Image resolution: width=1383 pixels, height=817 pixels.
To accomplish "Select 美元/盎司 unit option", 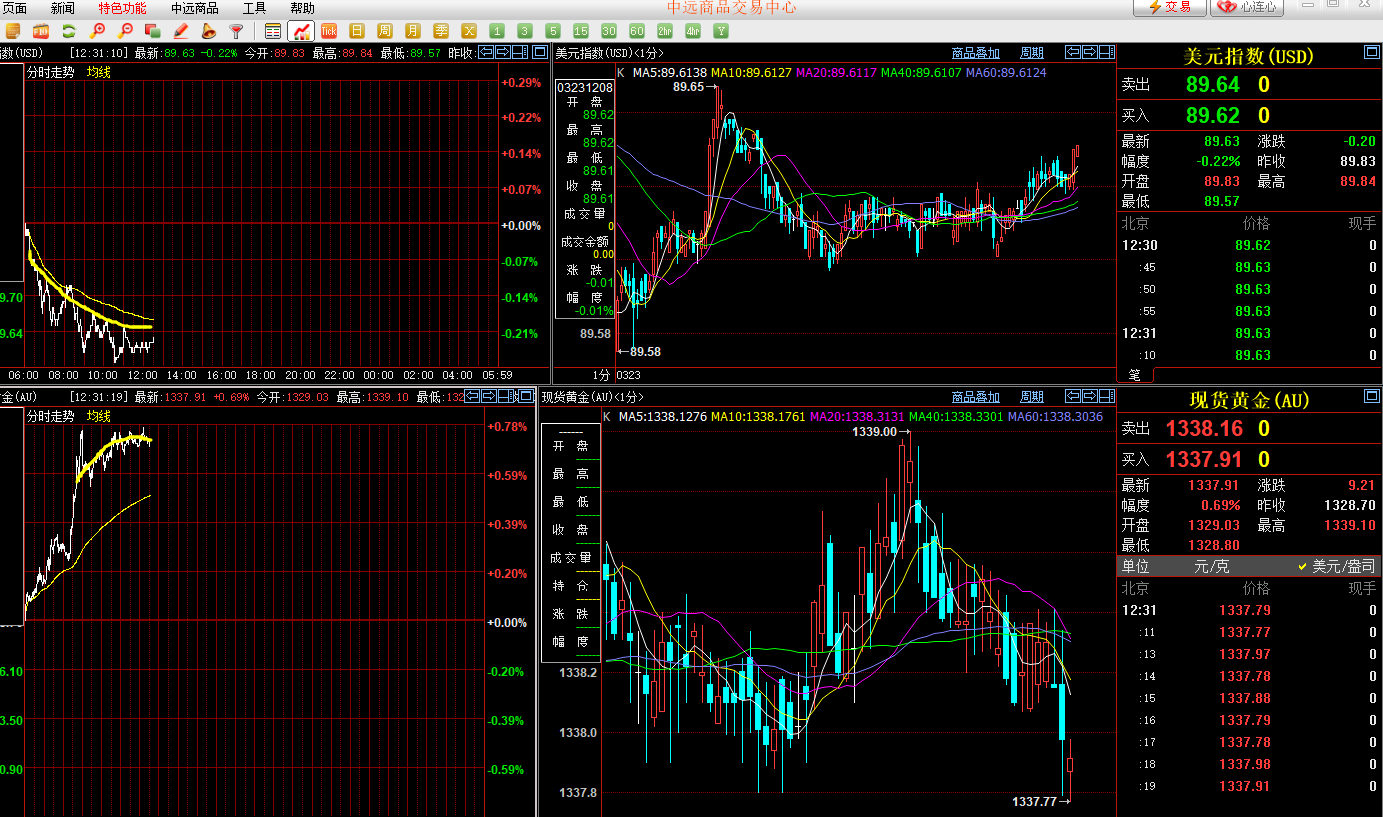I will (1344, 566).
